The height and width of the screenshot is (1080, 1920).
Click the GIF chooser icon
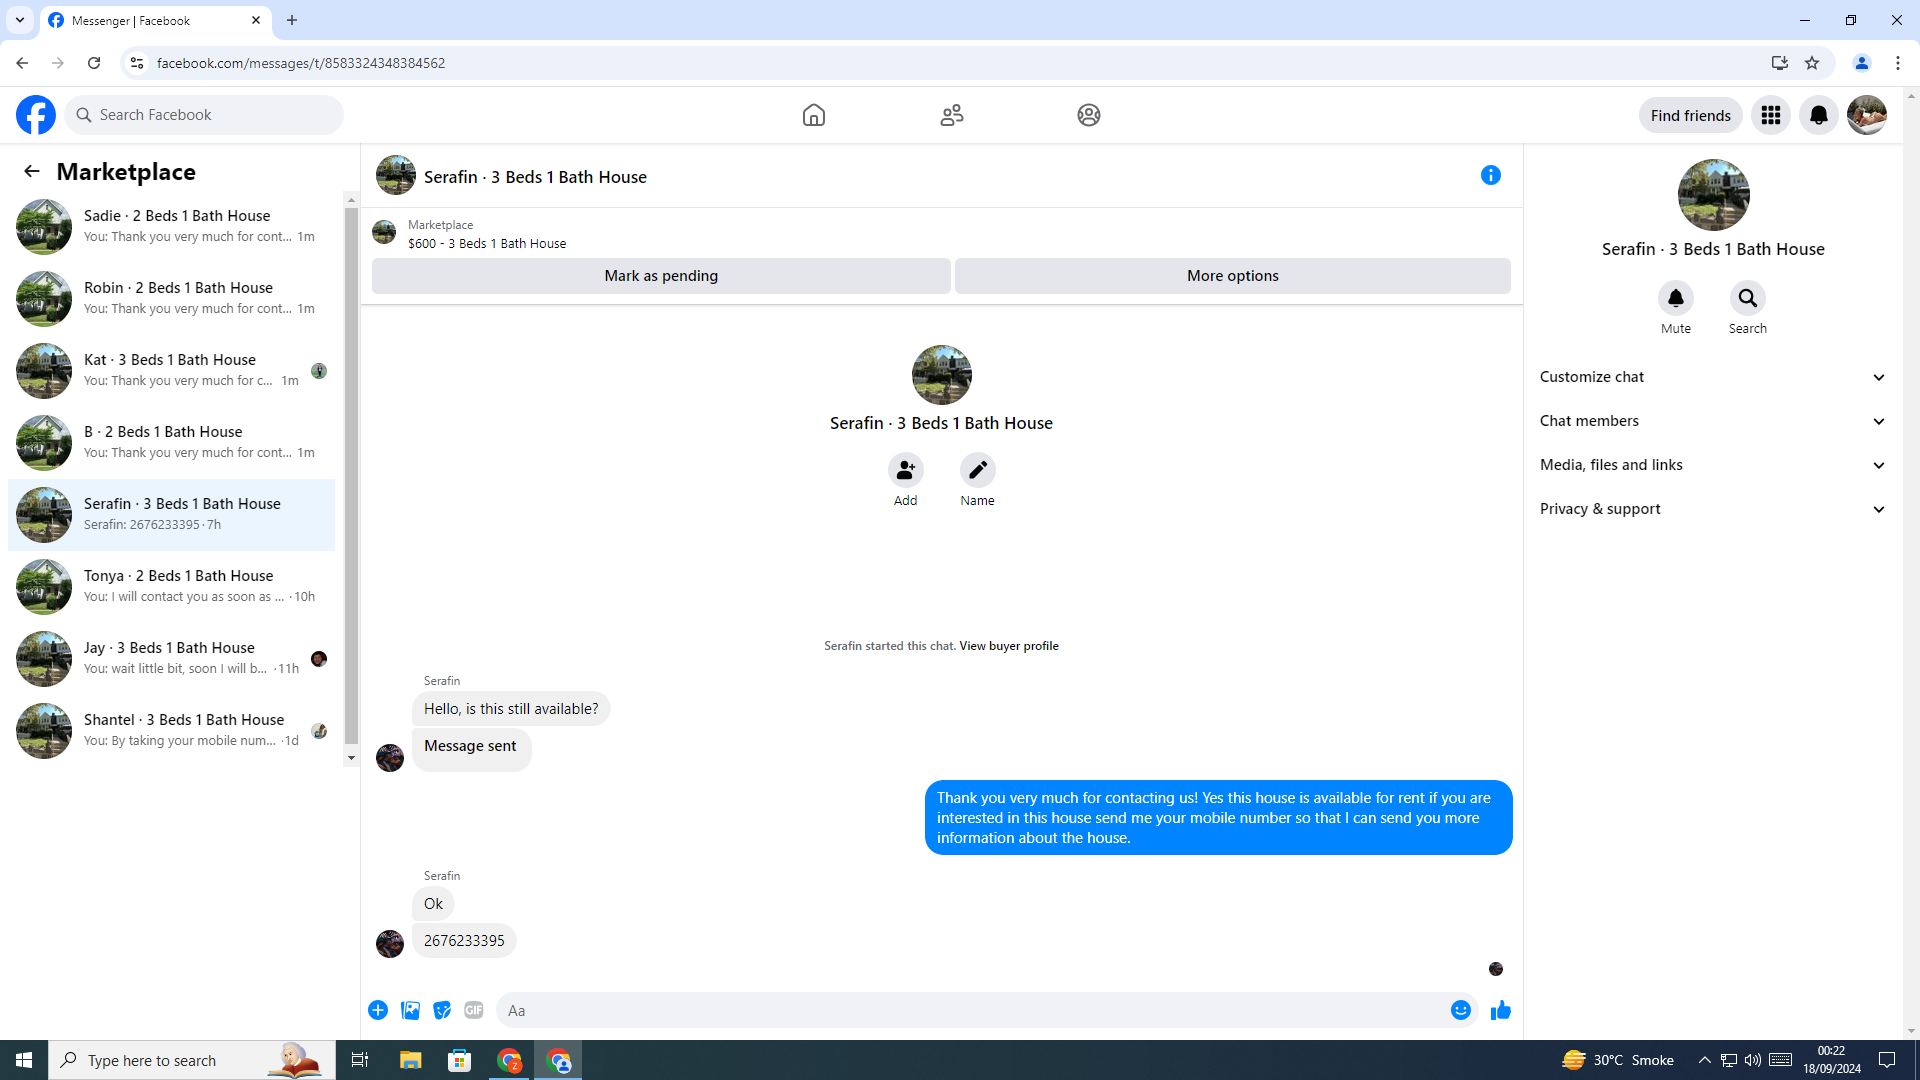click(x=474, y=1010)
